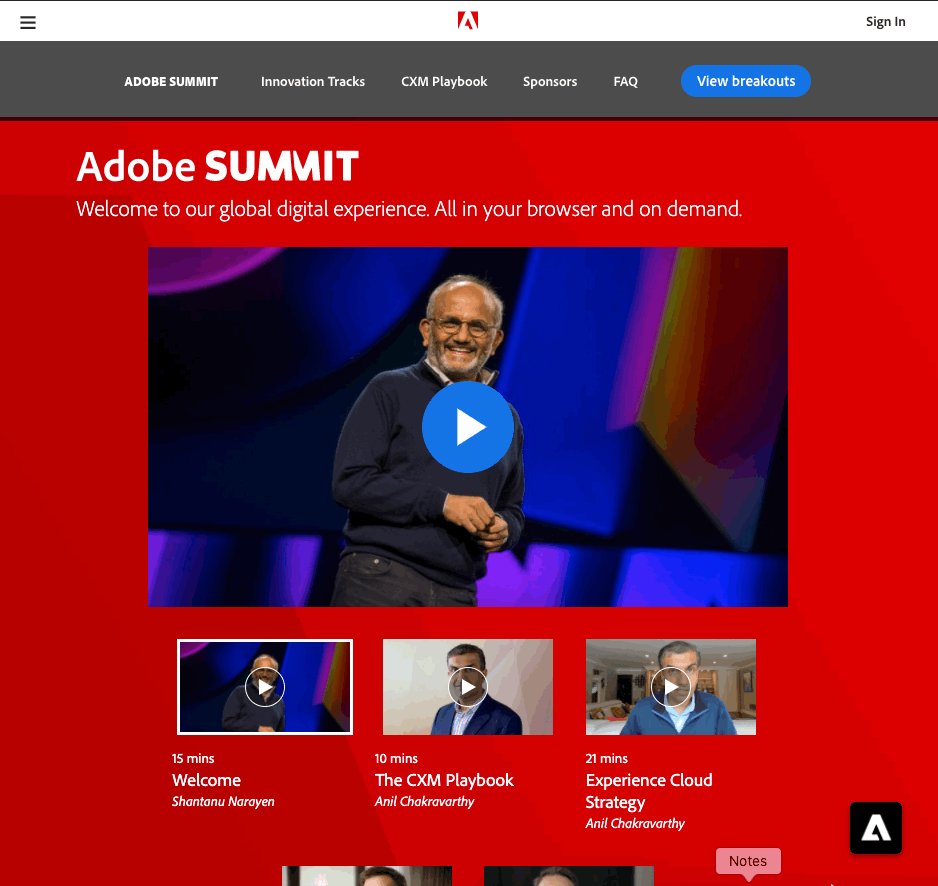Open the CXM Playbook nav item

(444, 81)
